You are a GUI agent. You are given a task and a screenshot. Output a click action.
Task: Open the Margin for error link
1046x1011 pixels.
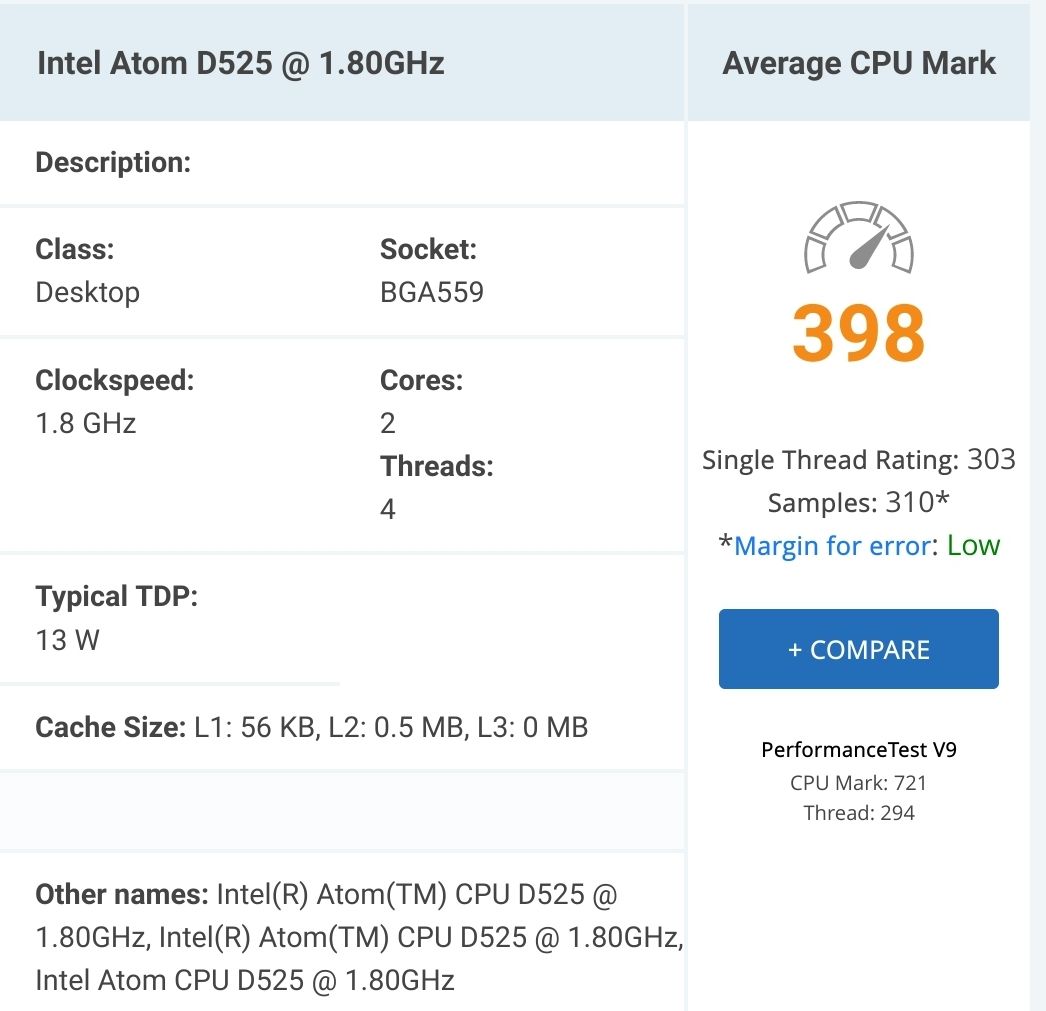832,545
